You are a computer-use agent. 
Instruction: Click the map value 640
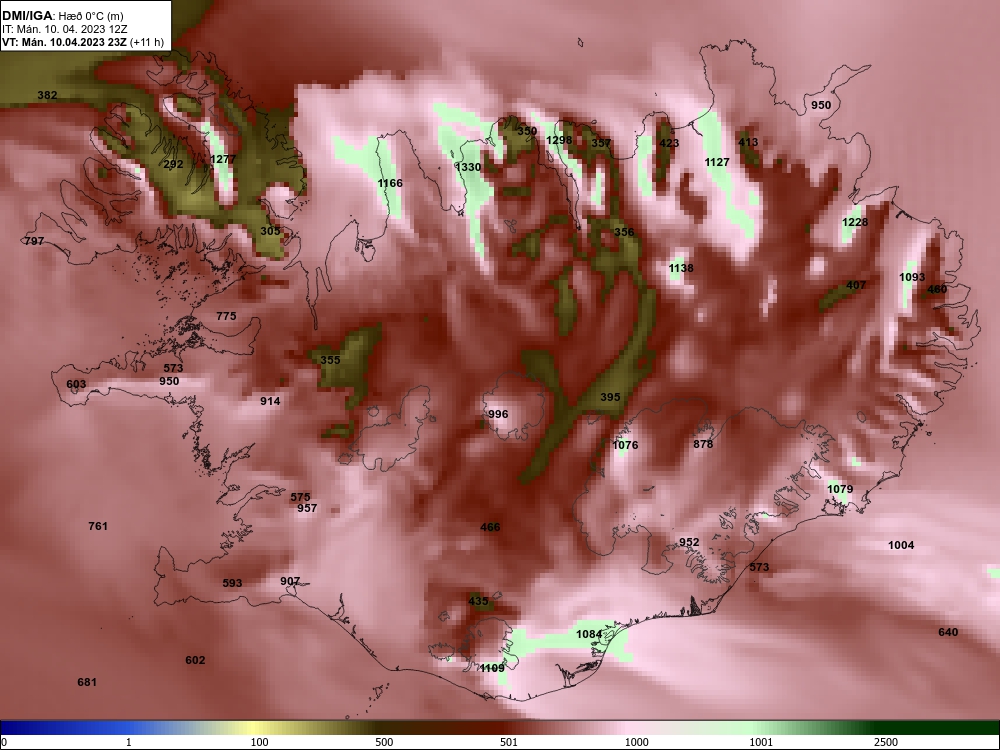(x=948, y=632)
